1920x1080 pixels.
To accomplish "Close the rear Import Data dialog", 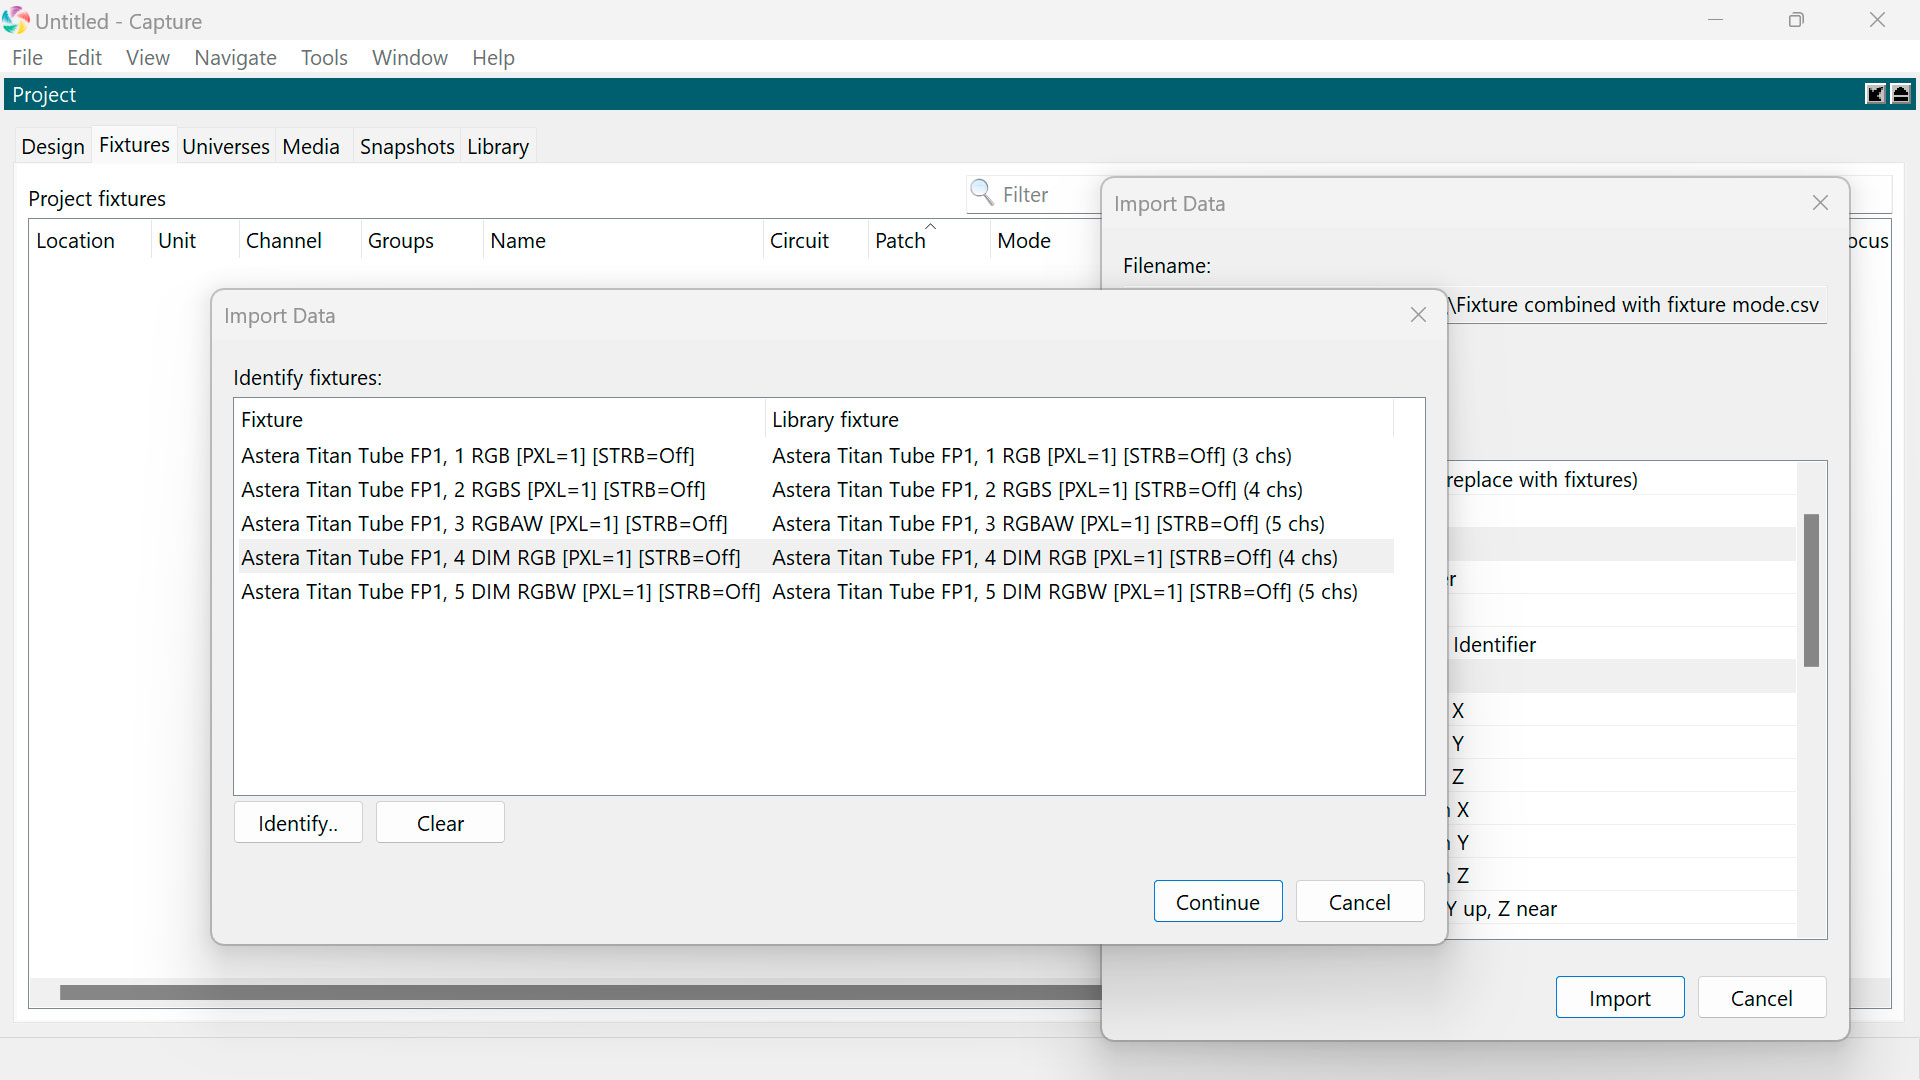I will (1820, 203).
